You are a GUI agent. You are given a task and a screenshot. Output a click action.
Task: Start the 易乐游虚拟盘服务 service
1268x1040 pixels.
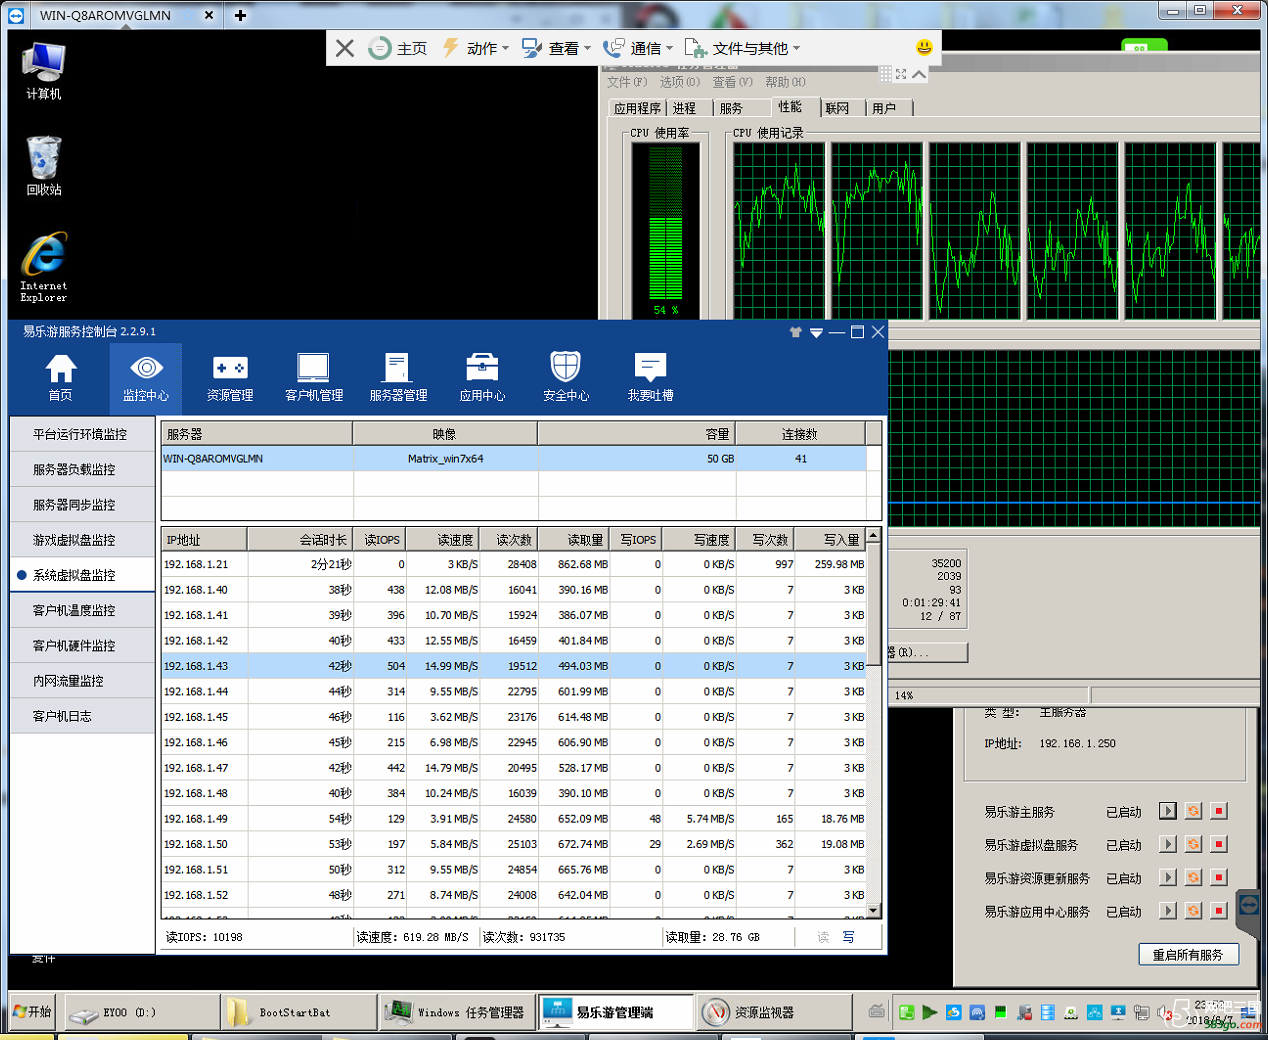point(1167,844)
